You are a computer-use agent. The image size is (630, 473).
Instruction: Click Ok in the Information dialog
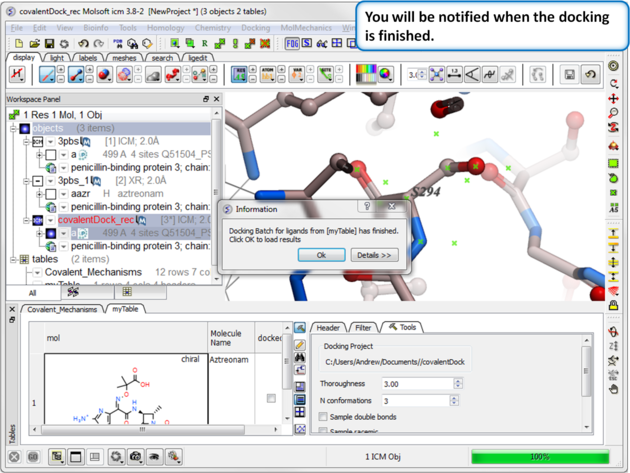[321, 255]
